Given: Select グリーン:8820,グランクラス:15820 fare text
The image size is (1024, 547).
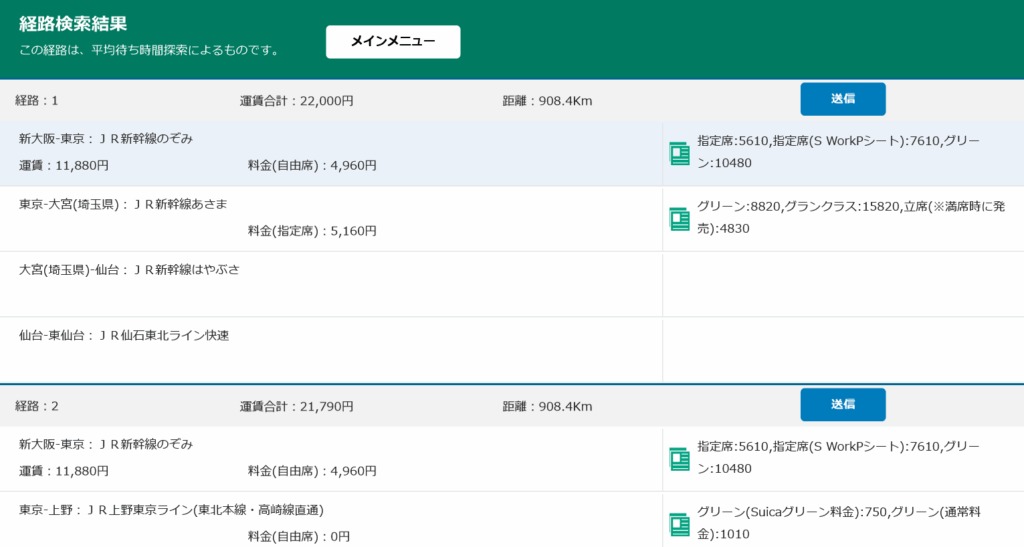Looking at the screenshot, I should (x=851, y=217).
